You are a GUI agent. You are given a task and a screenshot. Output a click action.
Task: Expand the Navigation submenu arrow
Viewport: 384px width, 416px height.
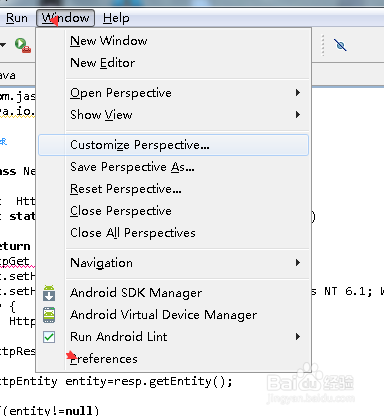coord(298,263)
